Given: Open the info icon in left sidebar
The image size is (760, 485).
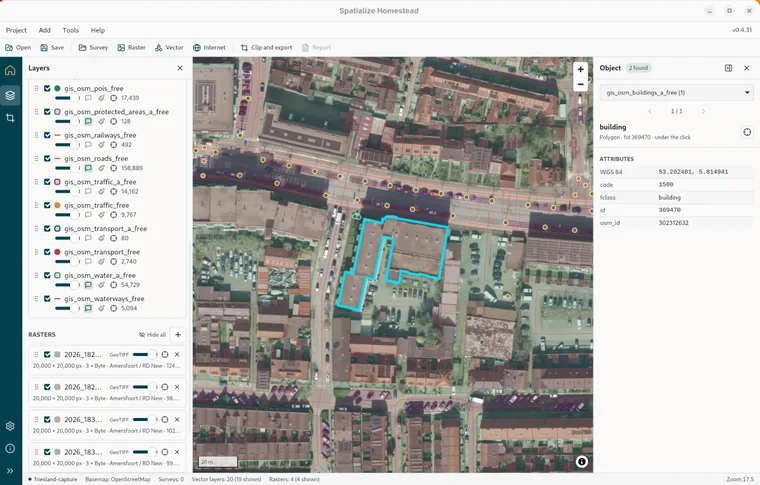Looking at the screenshot, I should click(10, 448).
